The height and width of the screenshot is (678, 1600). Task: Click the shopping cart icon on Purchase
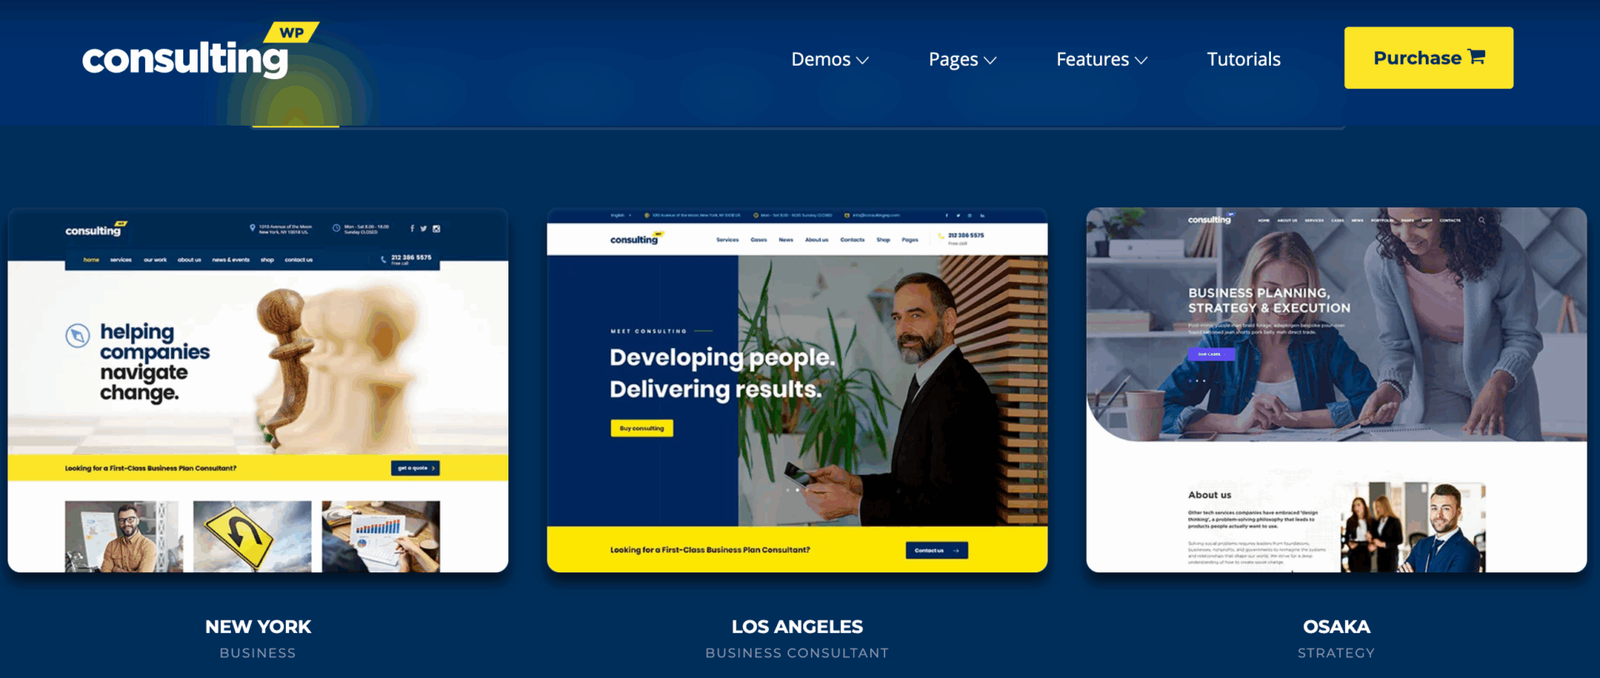pyautogui.click(x=1477, y=57)
